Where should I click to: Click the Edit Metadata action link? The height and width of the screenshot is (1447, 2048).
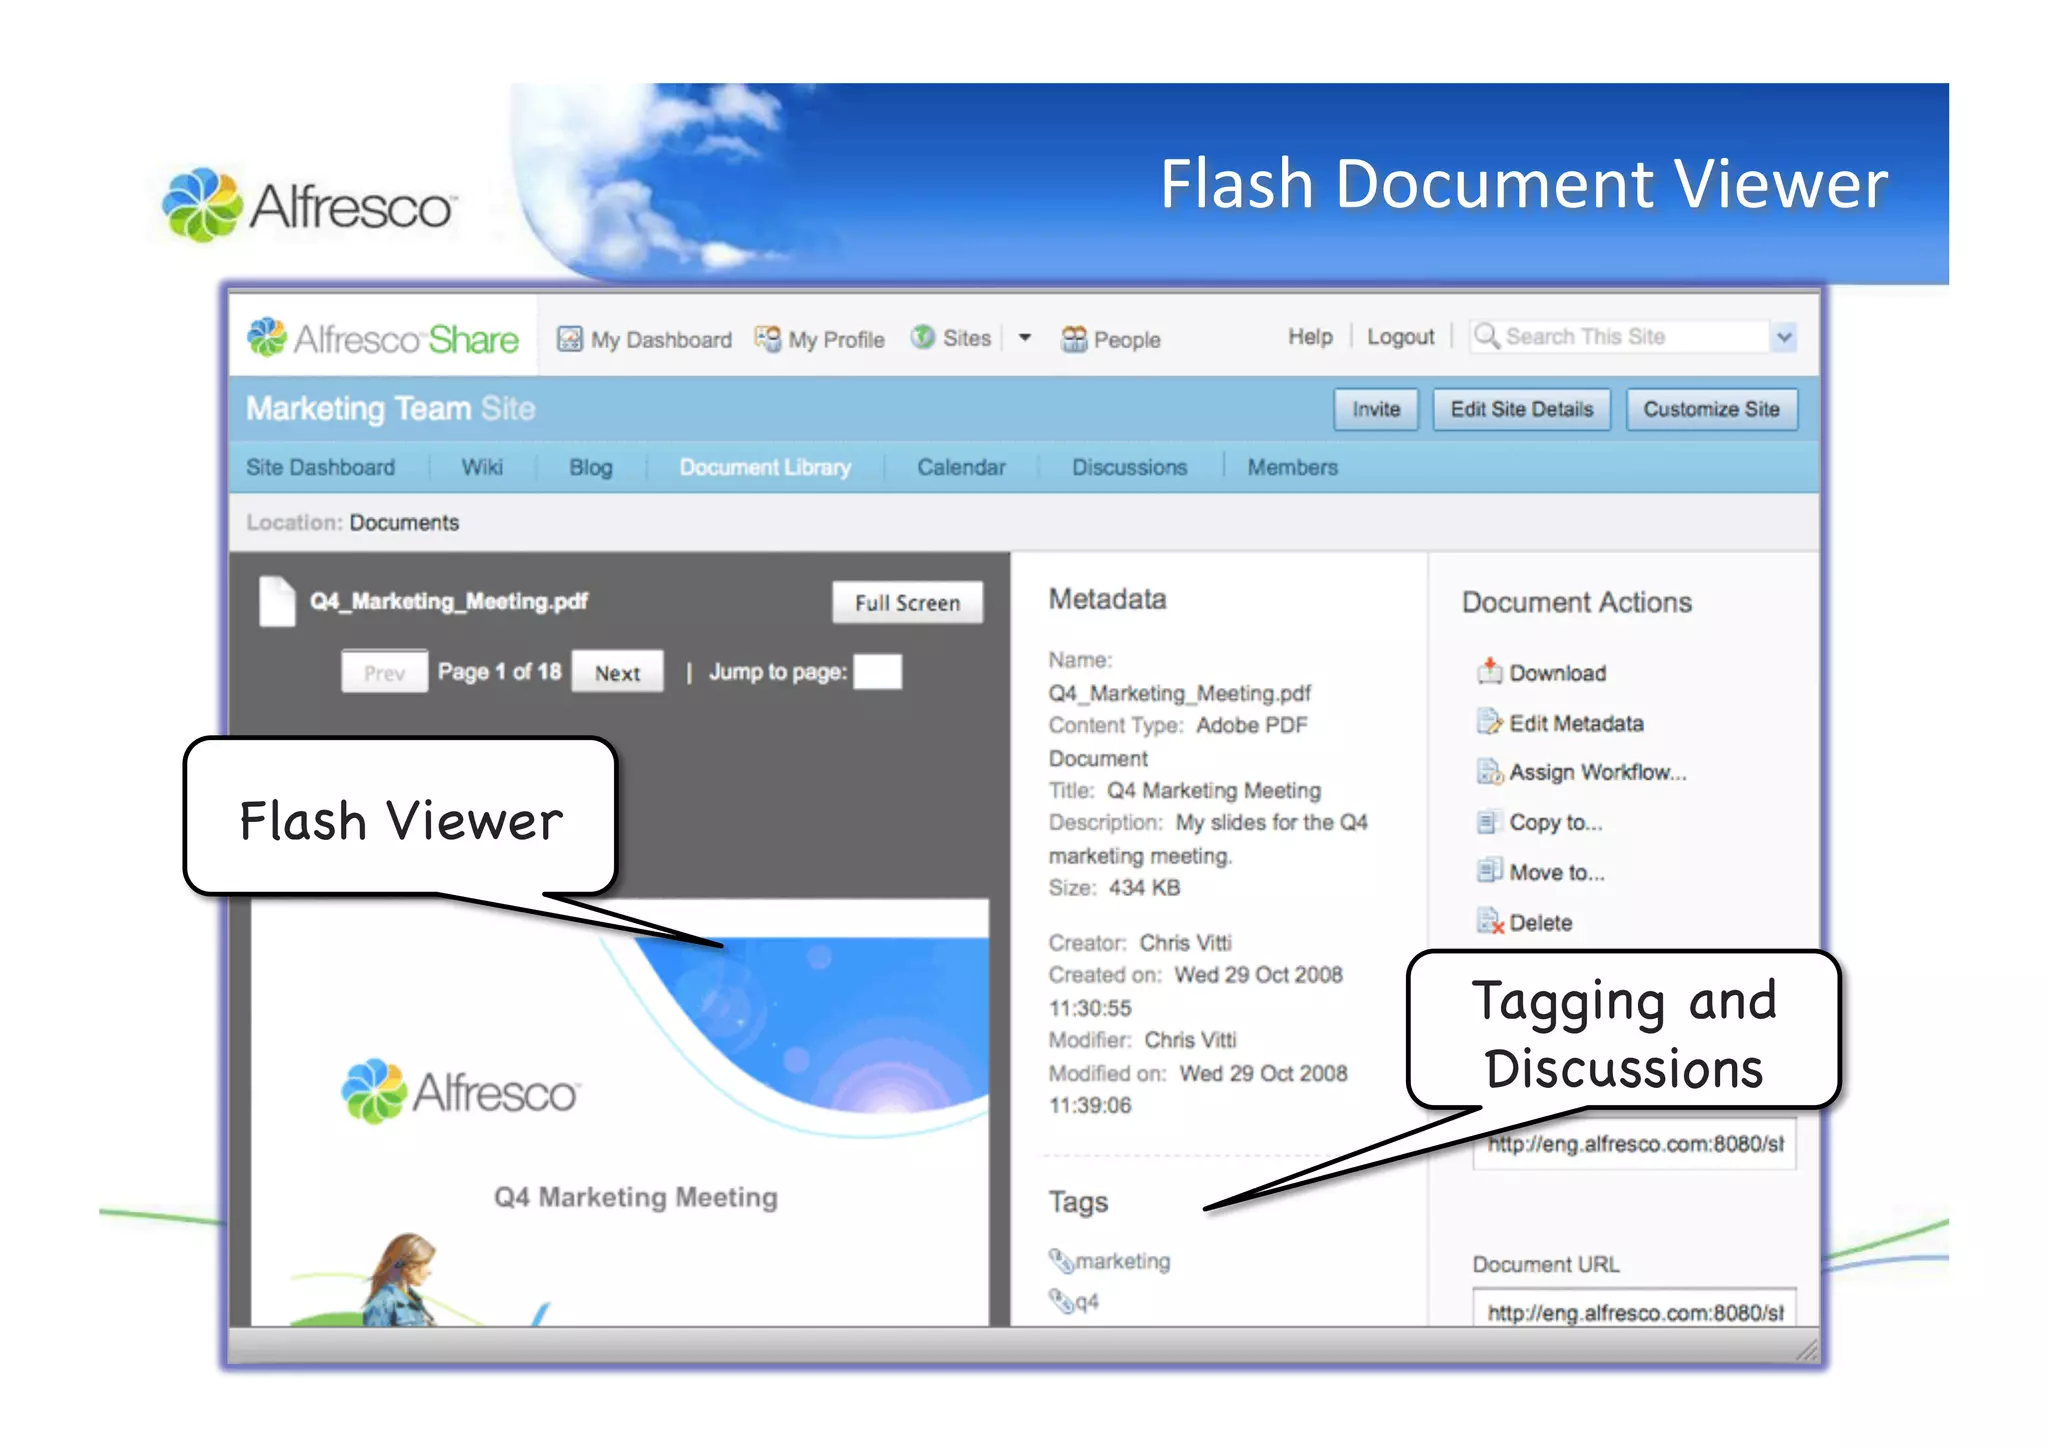pyautogui.click(x=1576, y=723)
